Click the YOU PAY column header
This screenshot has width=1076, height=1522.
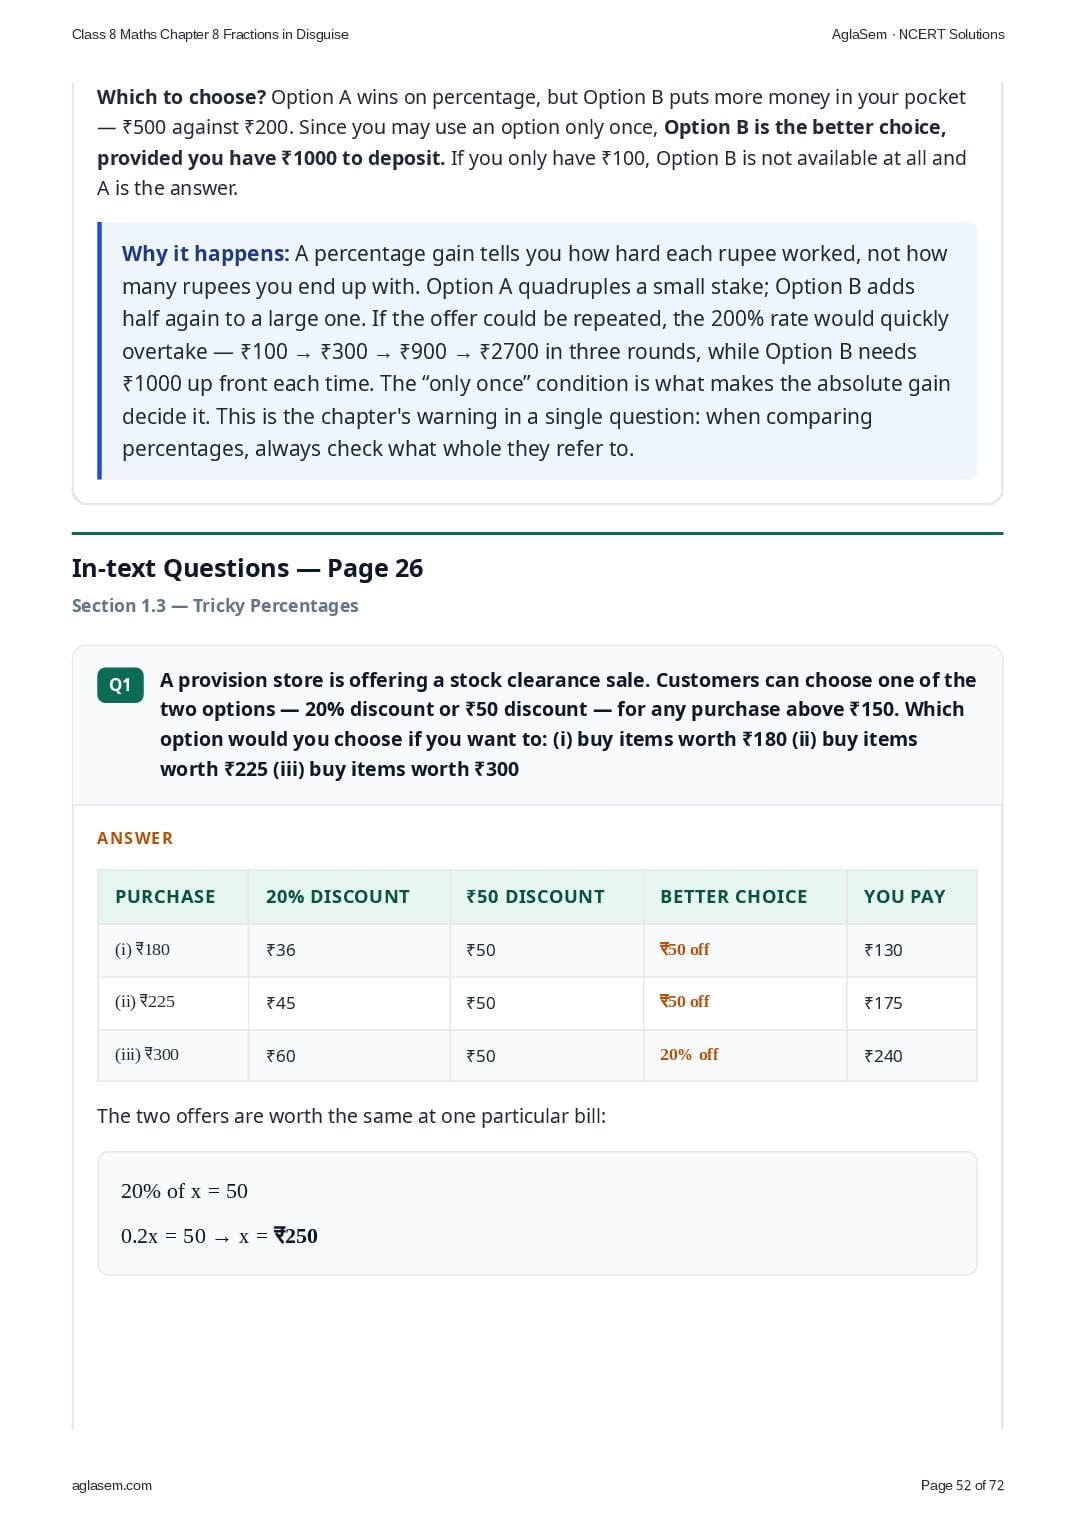(x=904, y=897)
